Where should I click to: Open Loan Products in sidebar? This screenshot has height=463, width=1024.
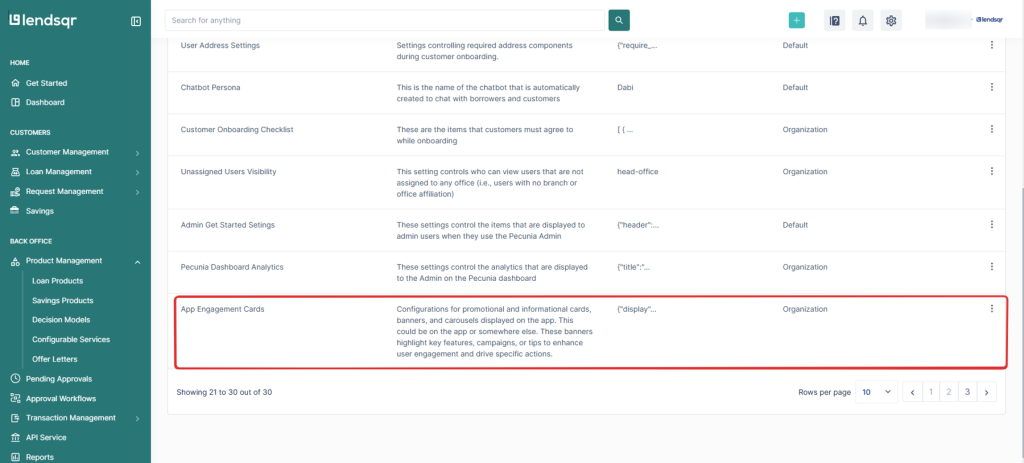[x=57, y=281]
